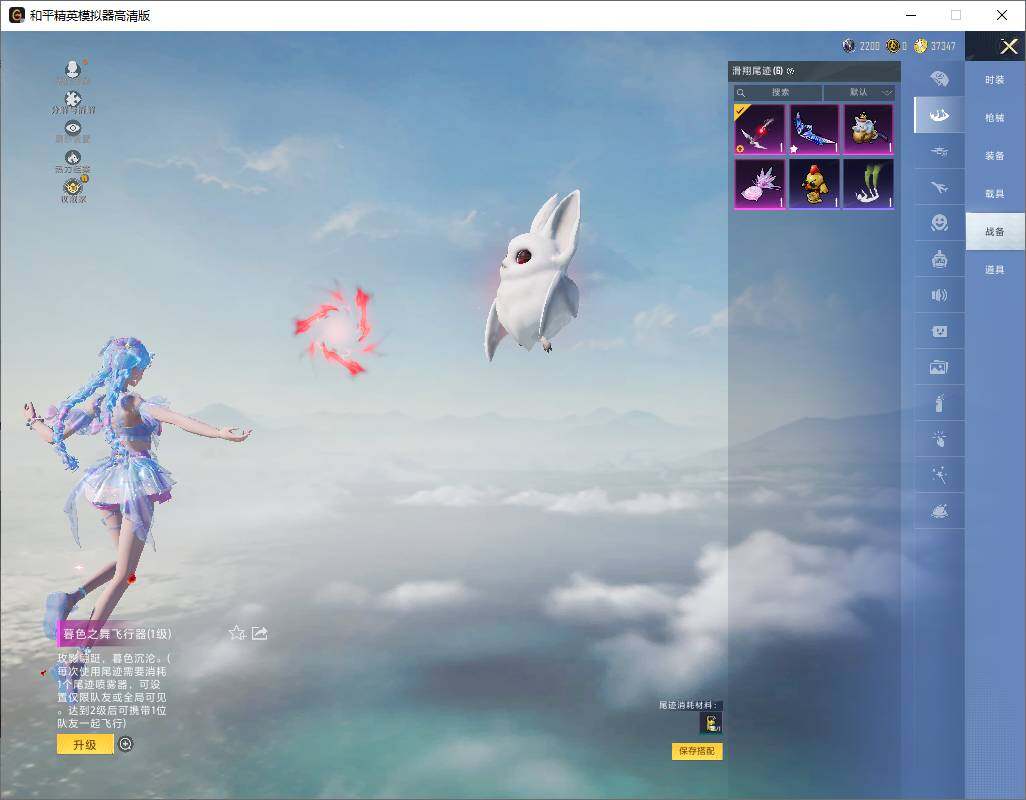
Task: Open the 默认 sort dropdown
Action: pos(859,92)
